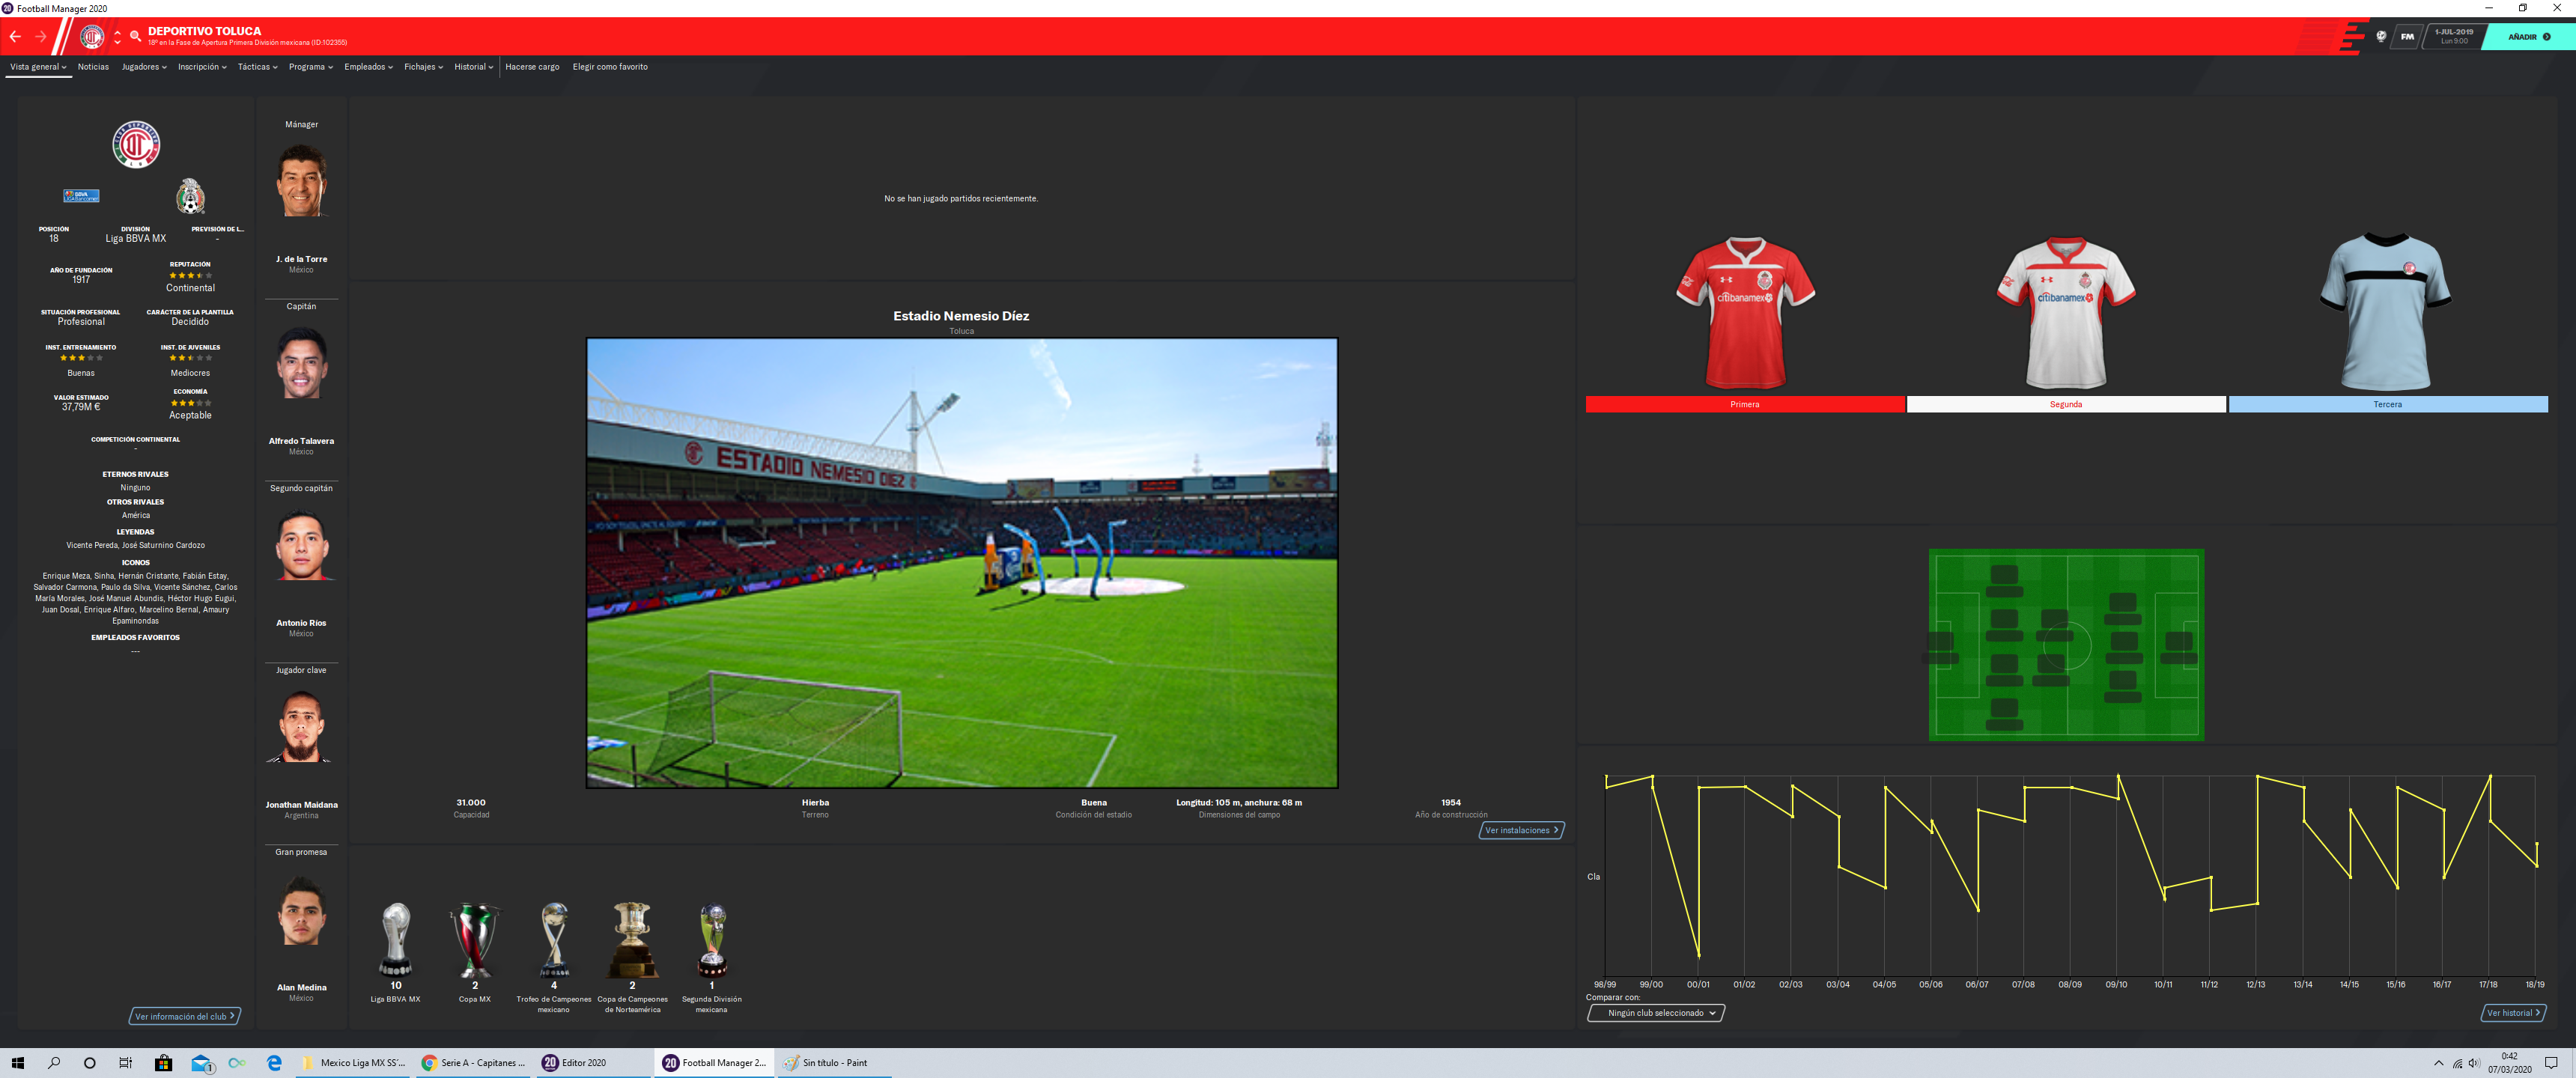Open the Copa de Campeones de Norteamérica trophy
The image size is (2576, 1078).
pyautogui.click(x=633, y=939)
